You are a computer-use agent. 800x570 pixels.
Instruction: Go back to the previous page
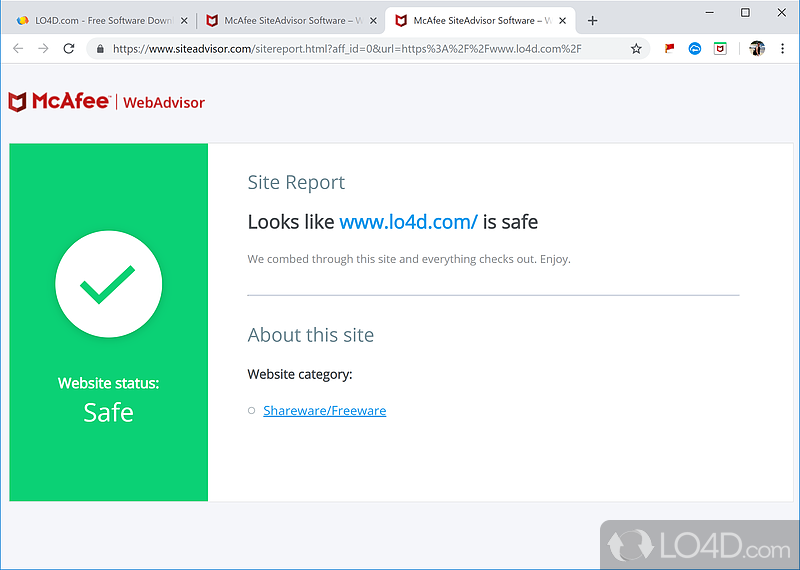[x=18, y=48]
